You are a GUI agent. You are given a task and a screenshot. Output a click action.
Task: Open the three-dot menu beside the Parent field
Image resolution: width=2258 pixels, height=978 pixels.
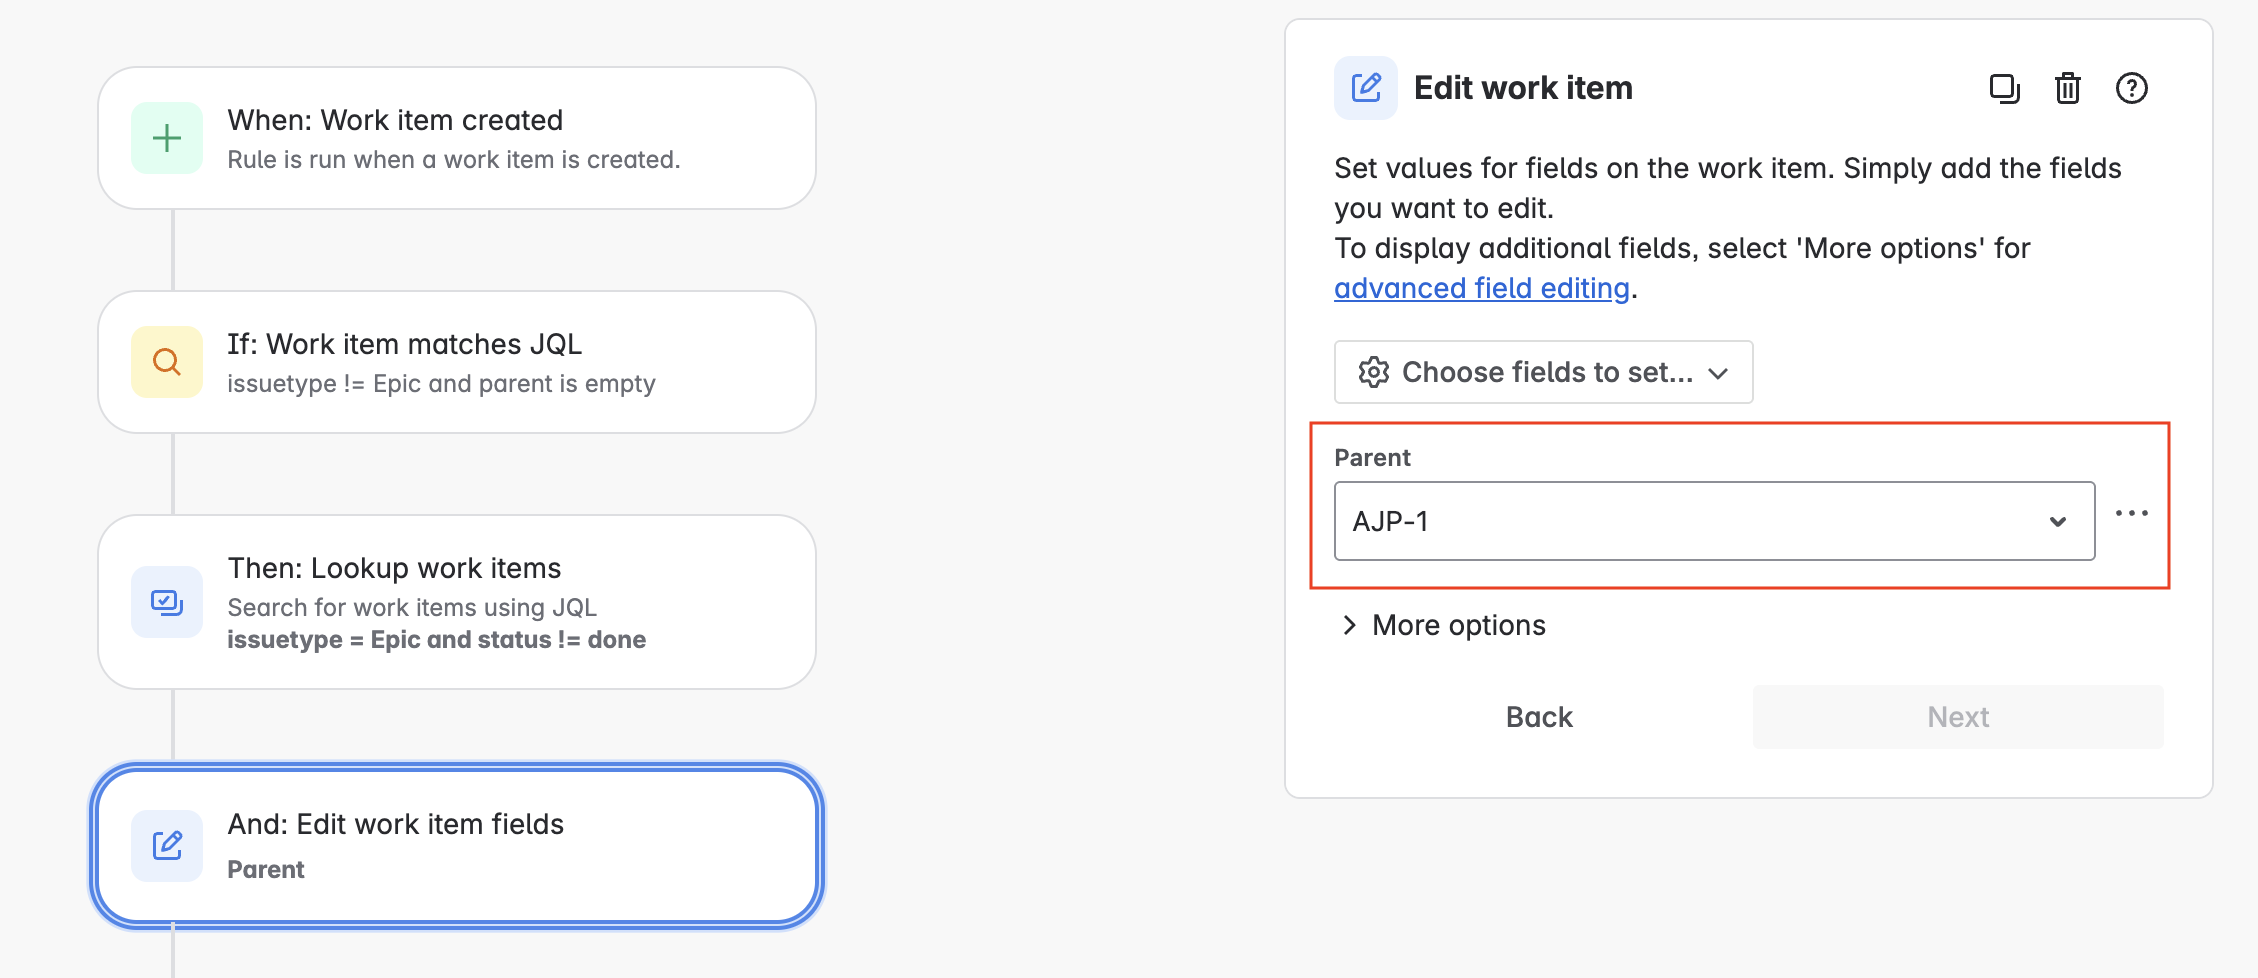coord(2132,513)
